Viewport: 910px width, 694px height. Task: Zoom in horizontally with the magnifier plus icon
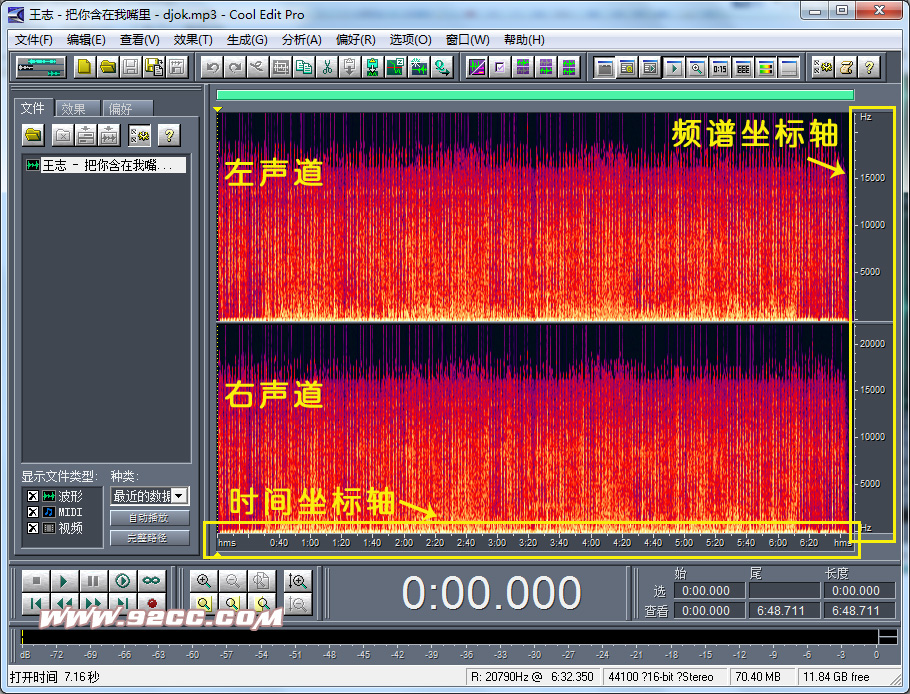point(204,581)
